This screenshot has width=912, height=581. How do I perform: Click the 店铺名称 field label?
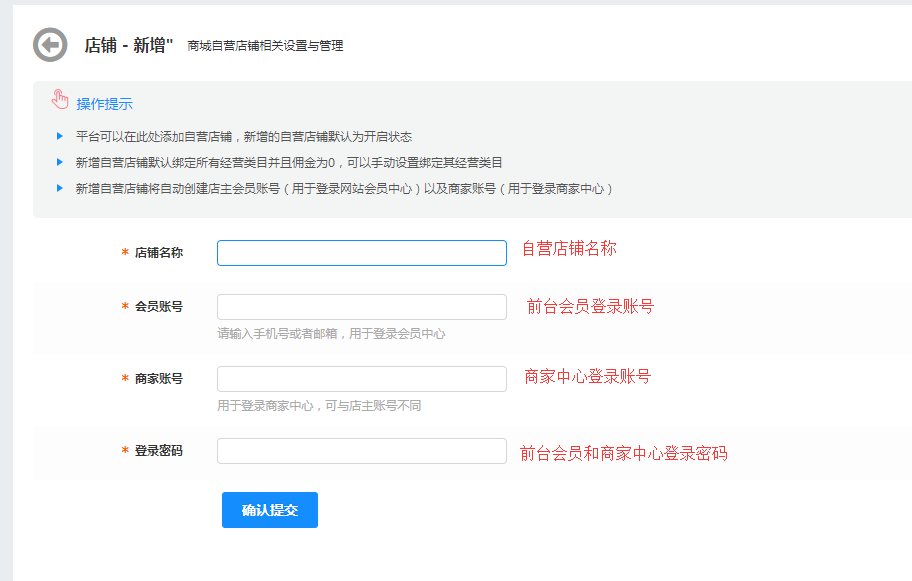click(x=158, y=253)
